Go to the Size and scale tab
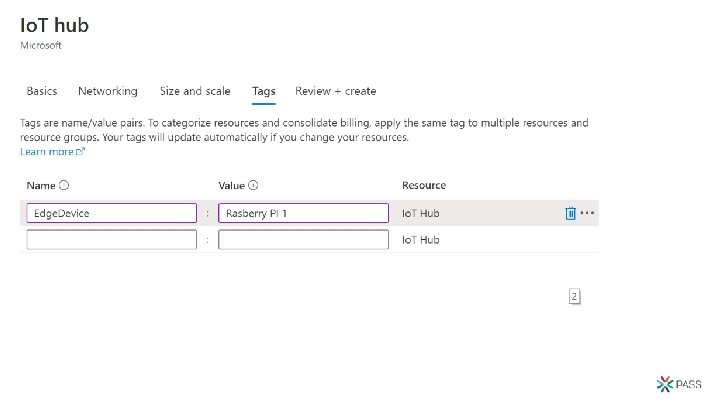The height and width of the screenshot is (405, 720). [195, 91]
